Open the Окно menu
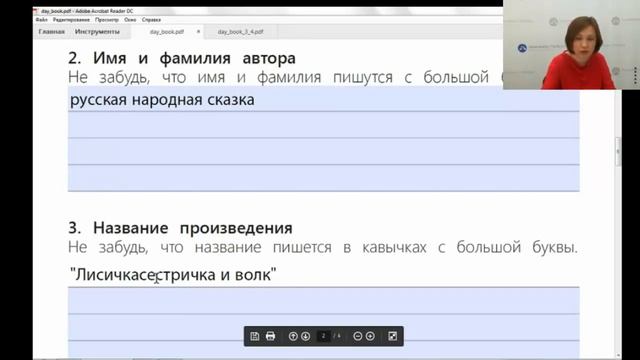 pyautogui.click(x=130, y=20)
